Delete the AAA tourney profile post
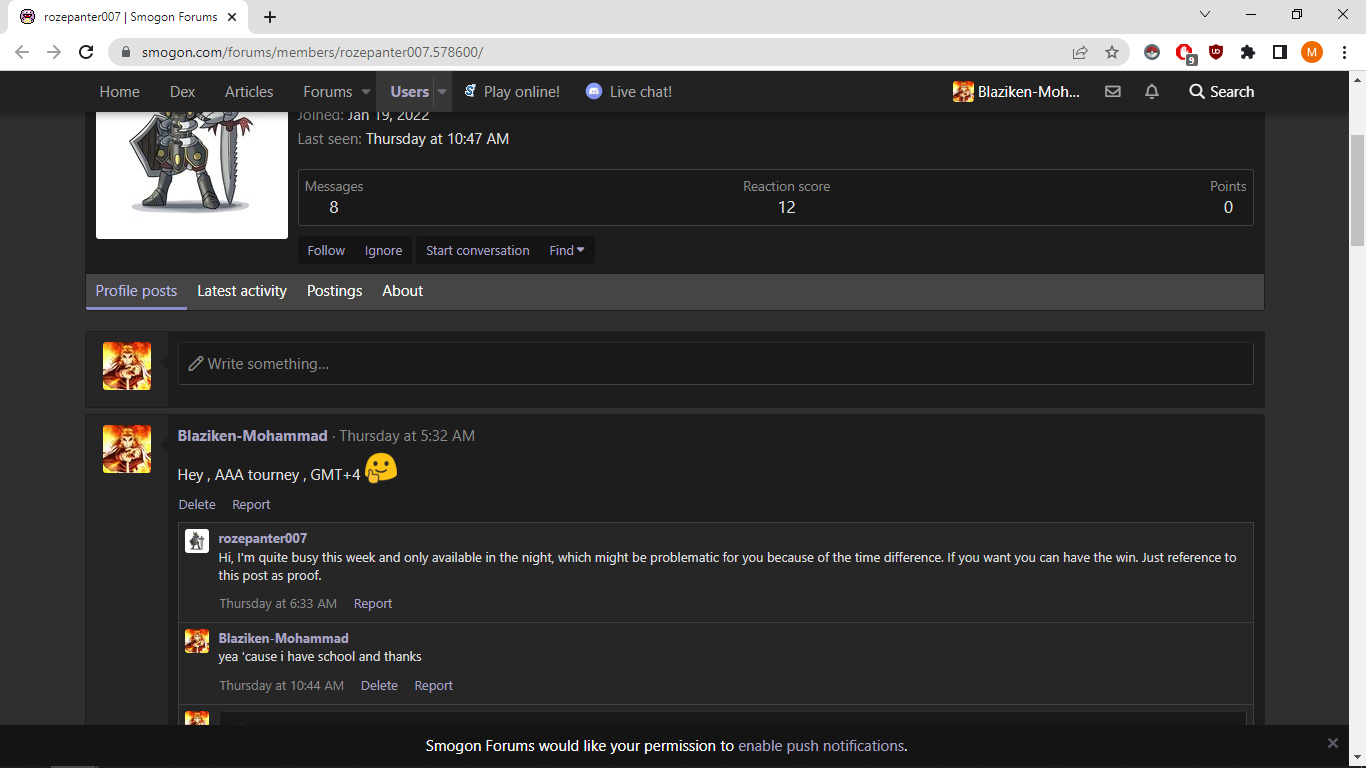 coord(197,505)
